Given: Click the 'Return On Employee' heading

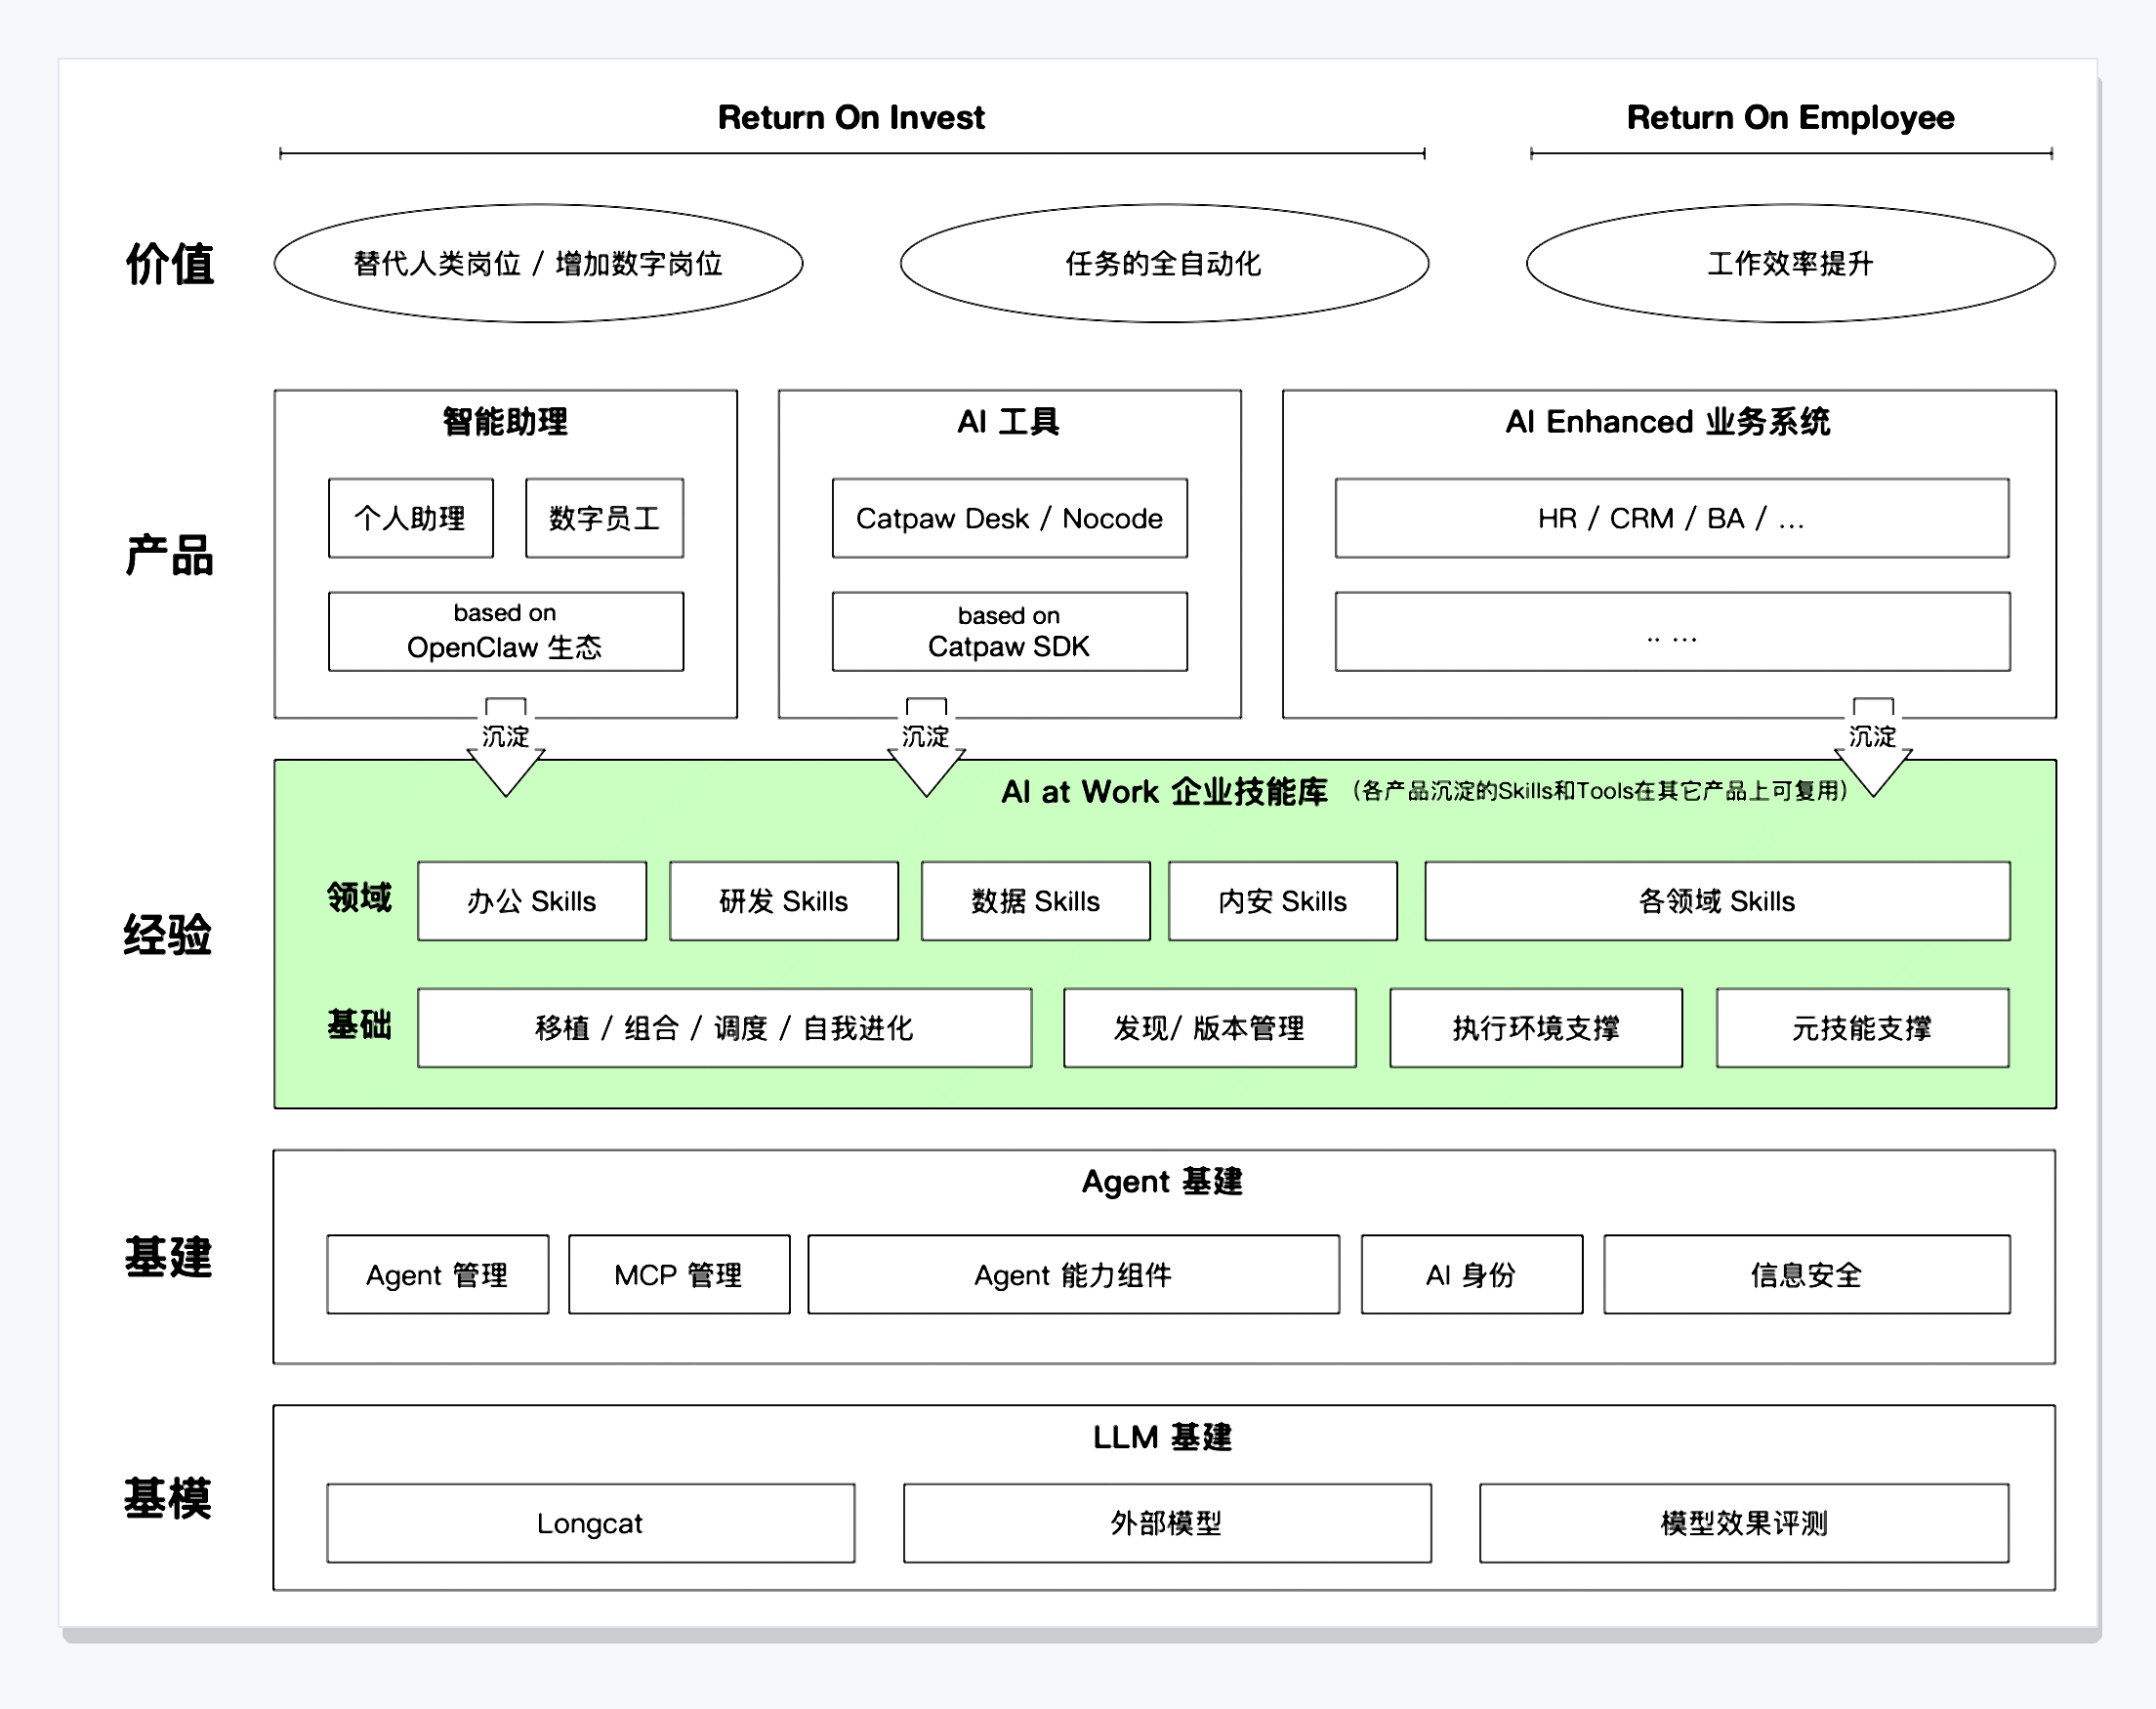Looking at the screenshot, I should (x=1790, y=118).
